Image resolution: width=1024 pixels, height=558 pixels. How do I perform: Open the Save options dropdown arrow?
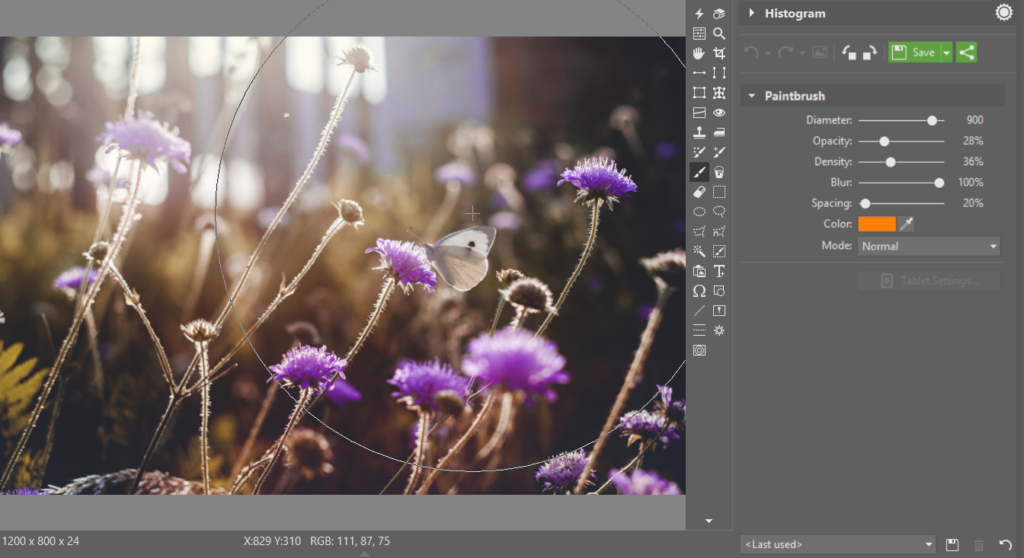tap(946, 52)
